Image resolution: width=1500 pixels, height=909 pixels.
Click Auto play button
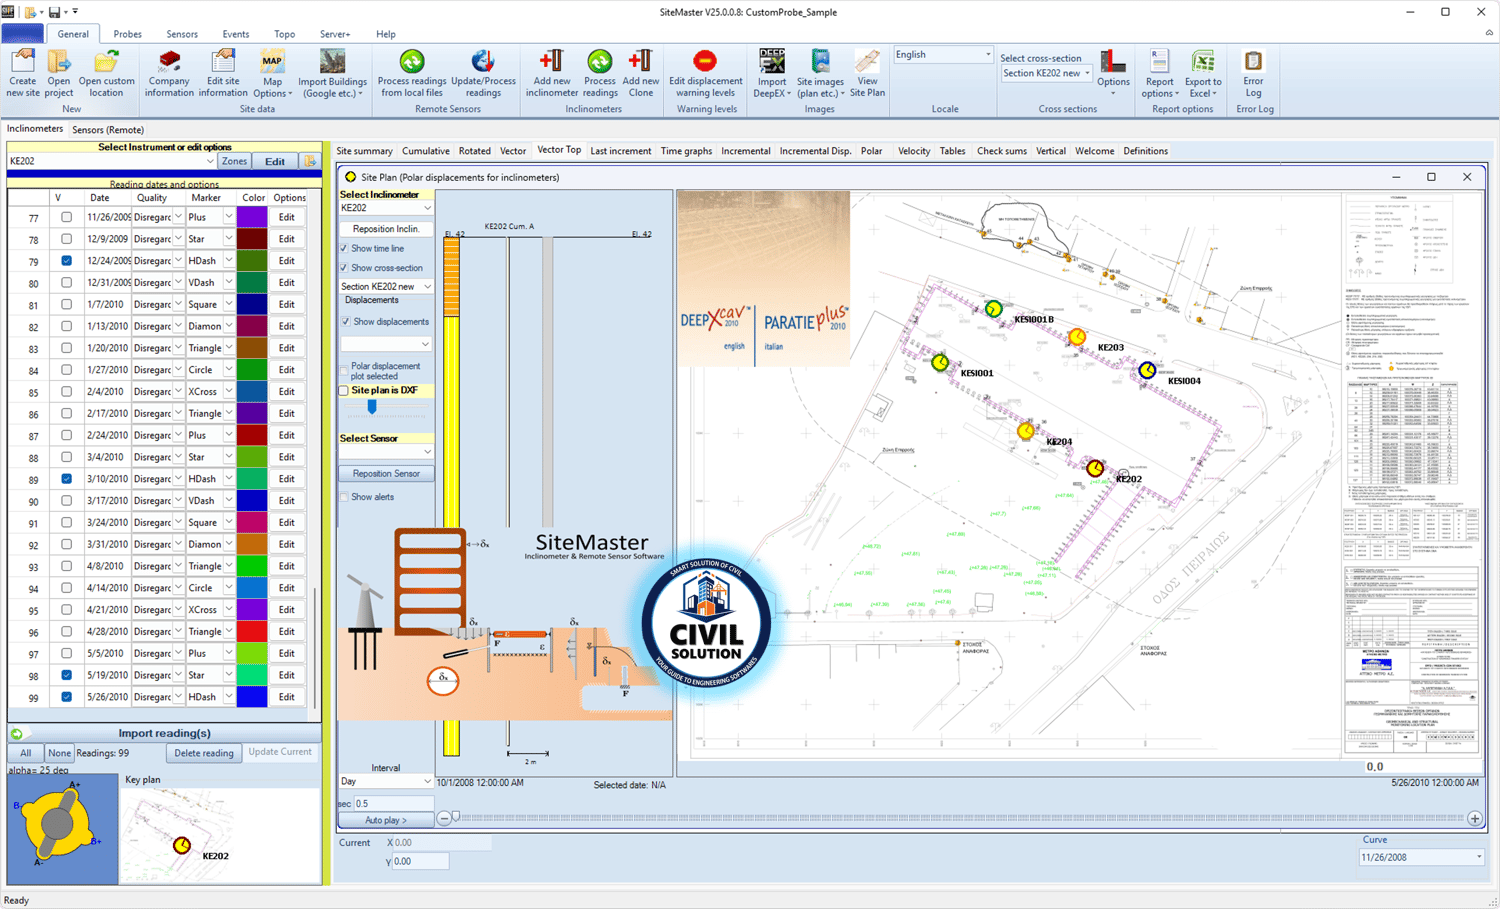click(386, 820)
